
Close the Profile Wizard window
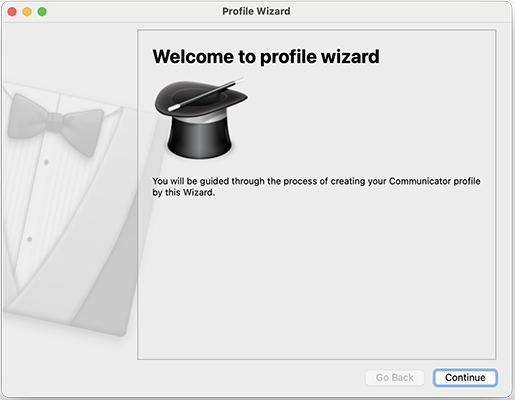tap(12, 12)
